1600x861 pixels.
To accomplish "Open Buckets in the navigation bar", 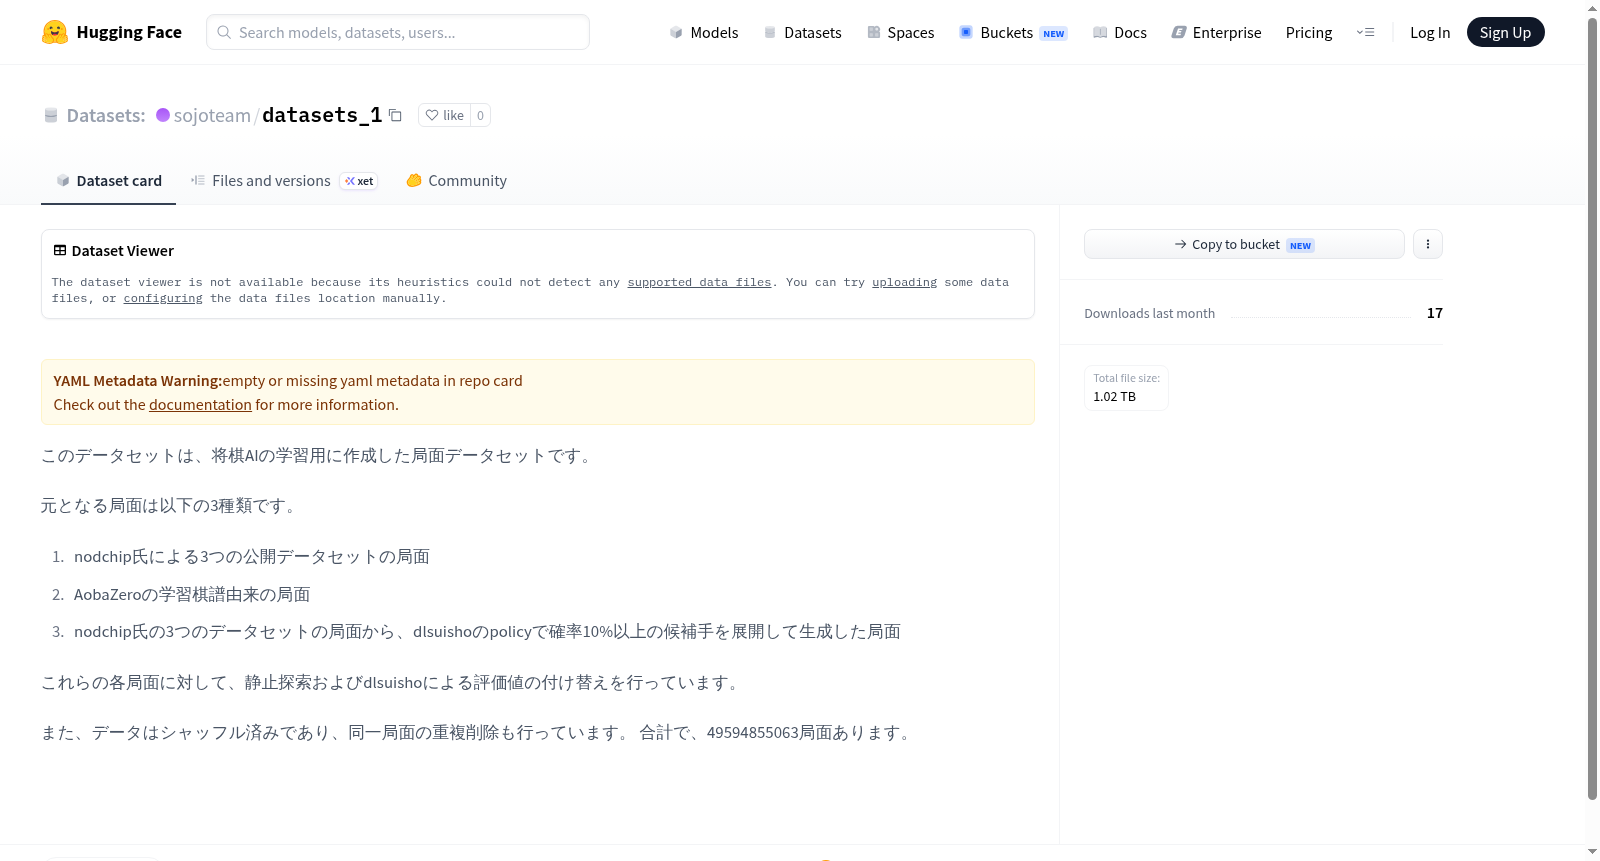I will (x=1013, y=32).
